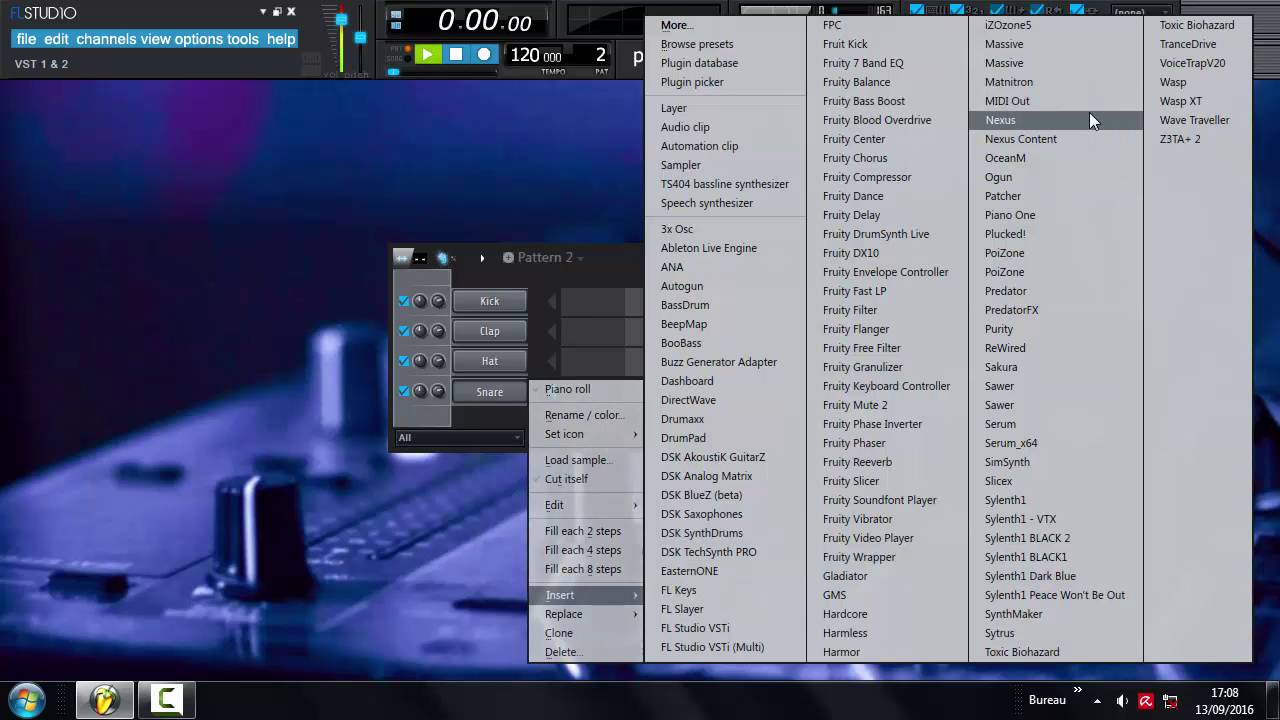This screenshot has width=1280, height=720.
Task: Click the Kick channel pan knob
Action: [420, 301]
